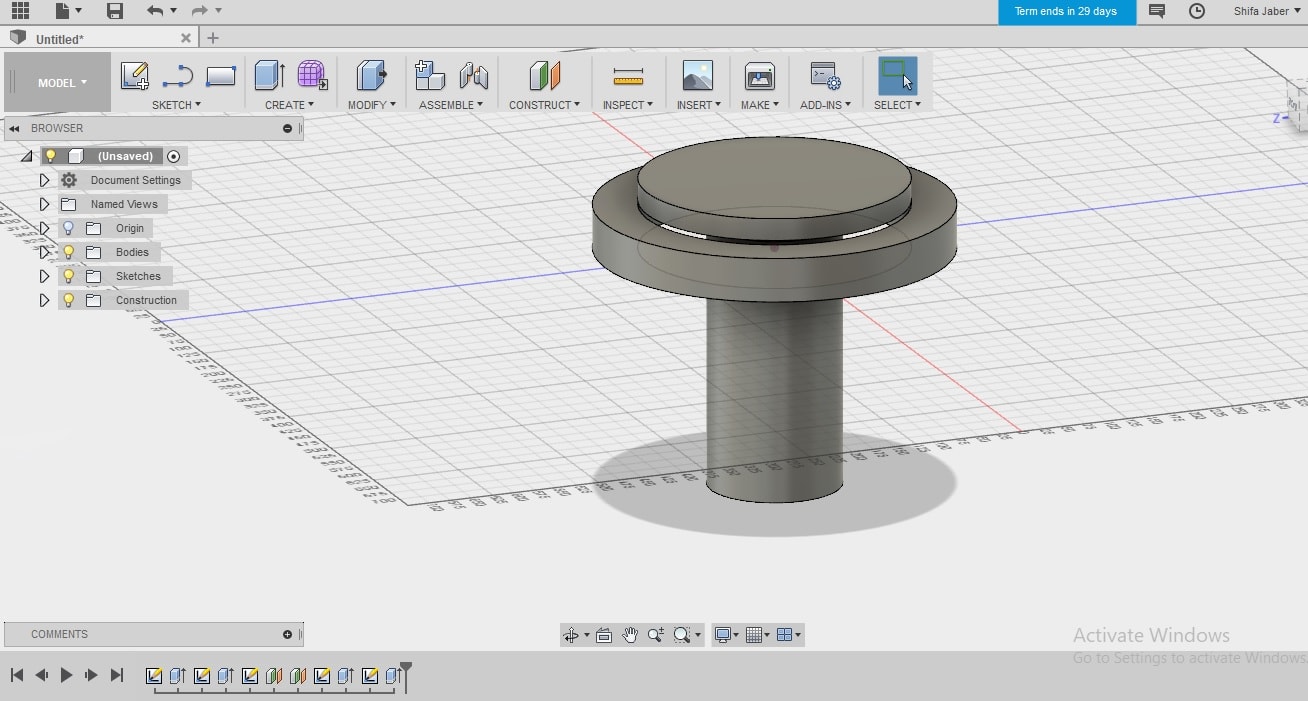Viewport: 1308px width, 701px height.
Task: Select the Joint tool
Action: point(473,76)
